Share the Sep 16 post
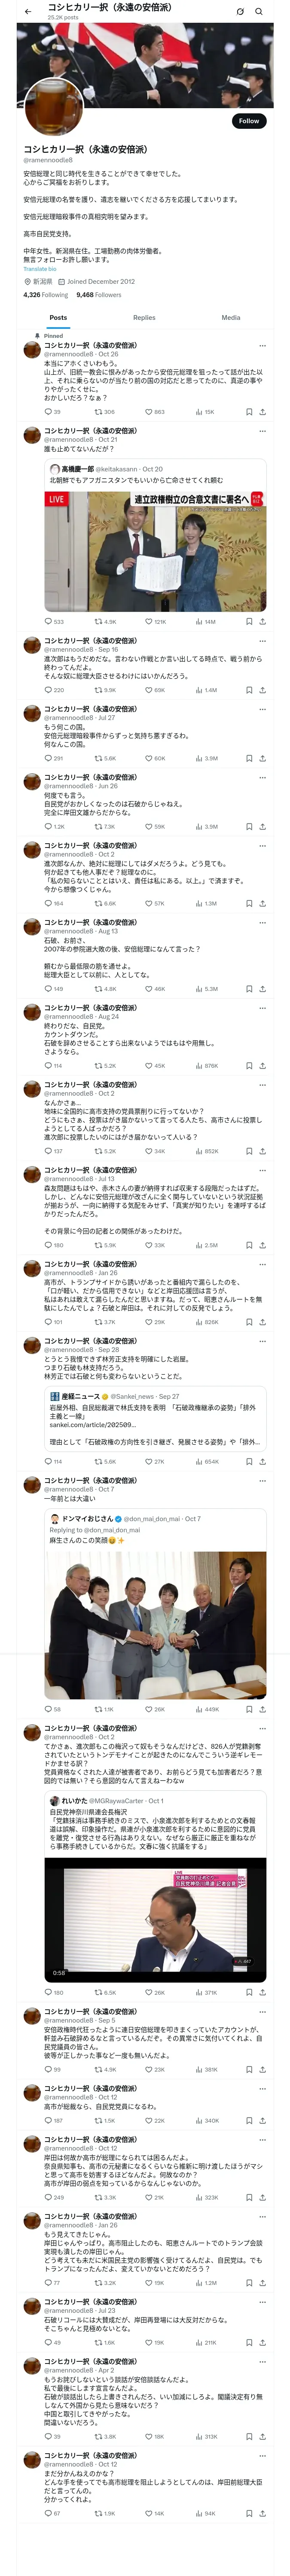The image size is (290, 2576). 262,690
